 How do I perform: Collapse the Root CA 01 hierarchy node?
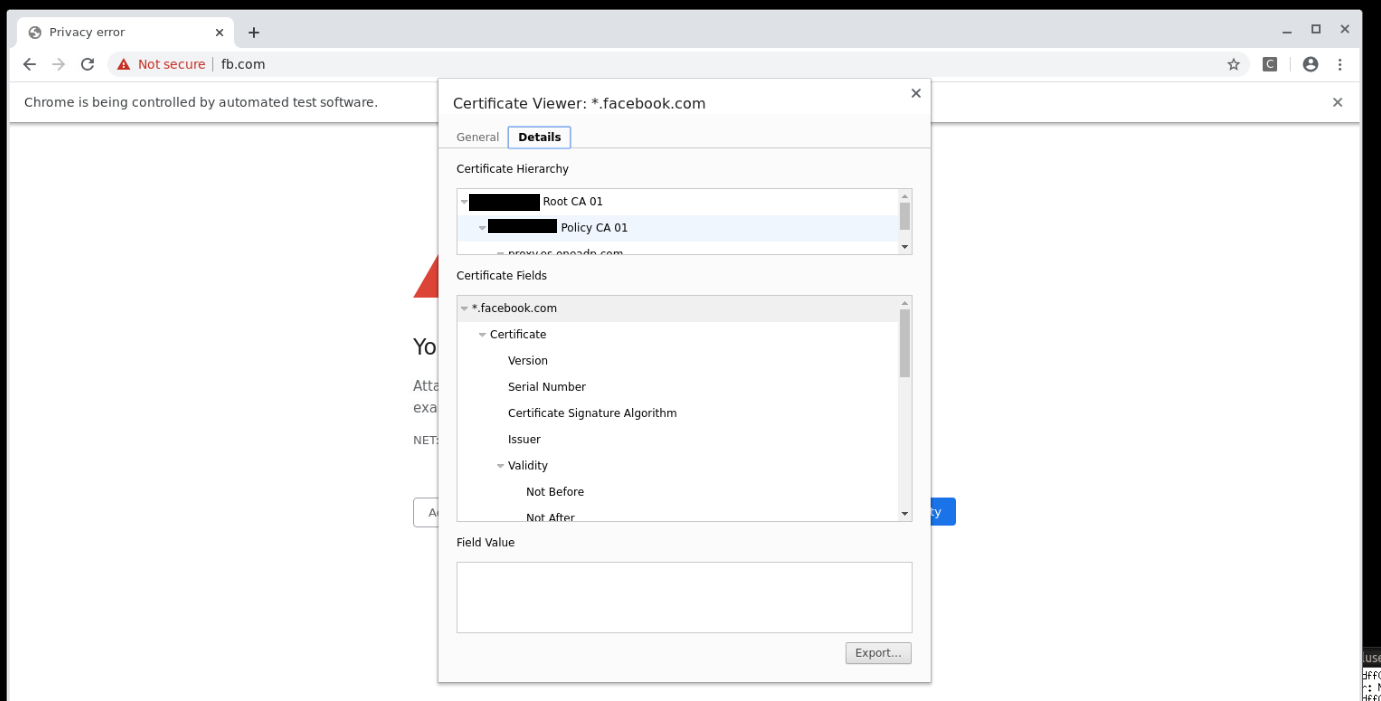pos(465,201)
